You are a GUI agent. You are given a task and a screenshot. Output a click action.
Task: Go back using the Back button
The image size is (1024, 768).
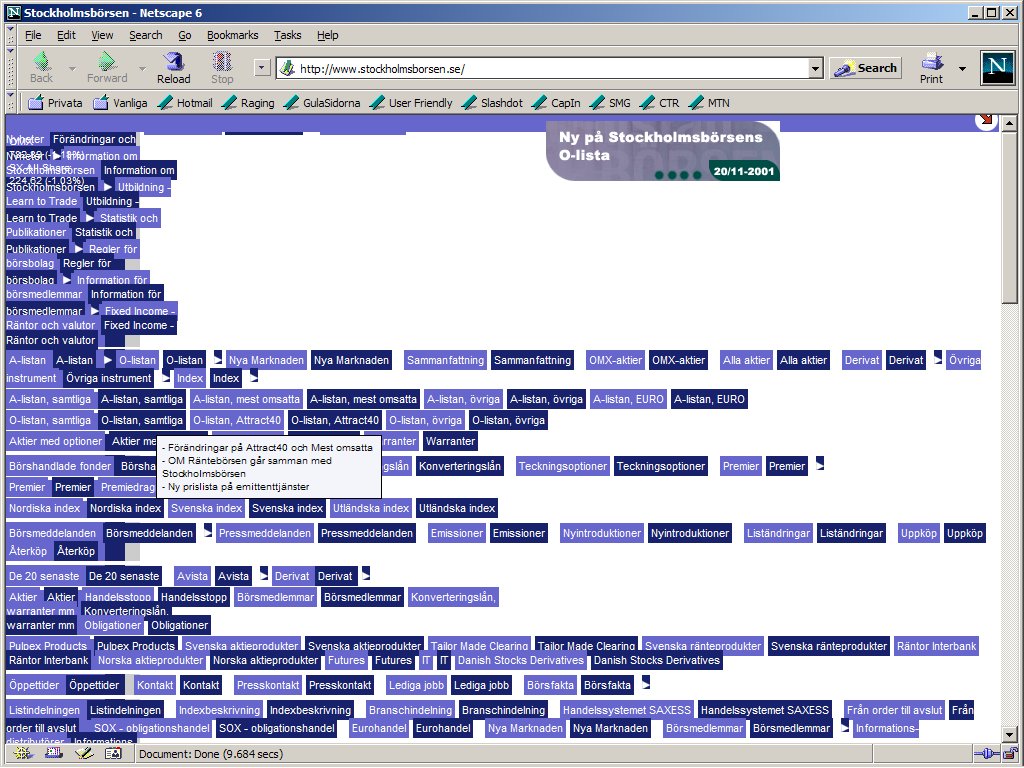42,68
